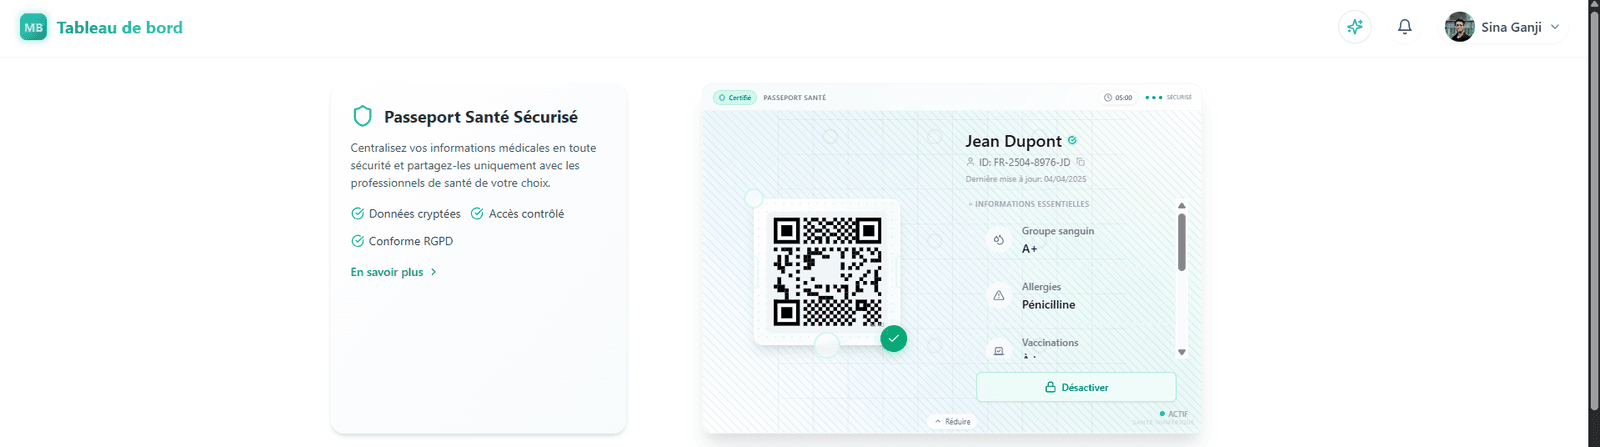The width and height of the screenshot is (1600, 447).
Task: Open the Tableau de bord title
Action: click(120, 28)
